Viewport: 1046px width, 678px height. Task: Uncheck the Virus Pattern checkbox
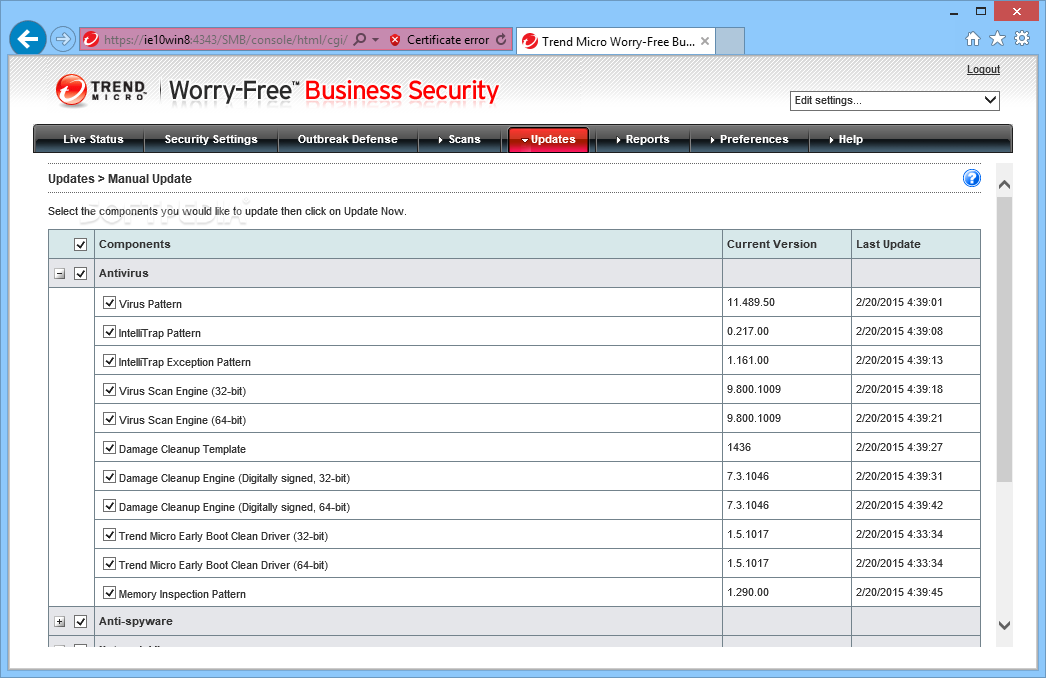pyautogui.click(x=109, y=303)
